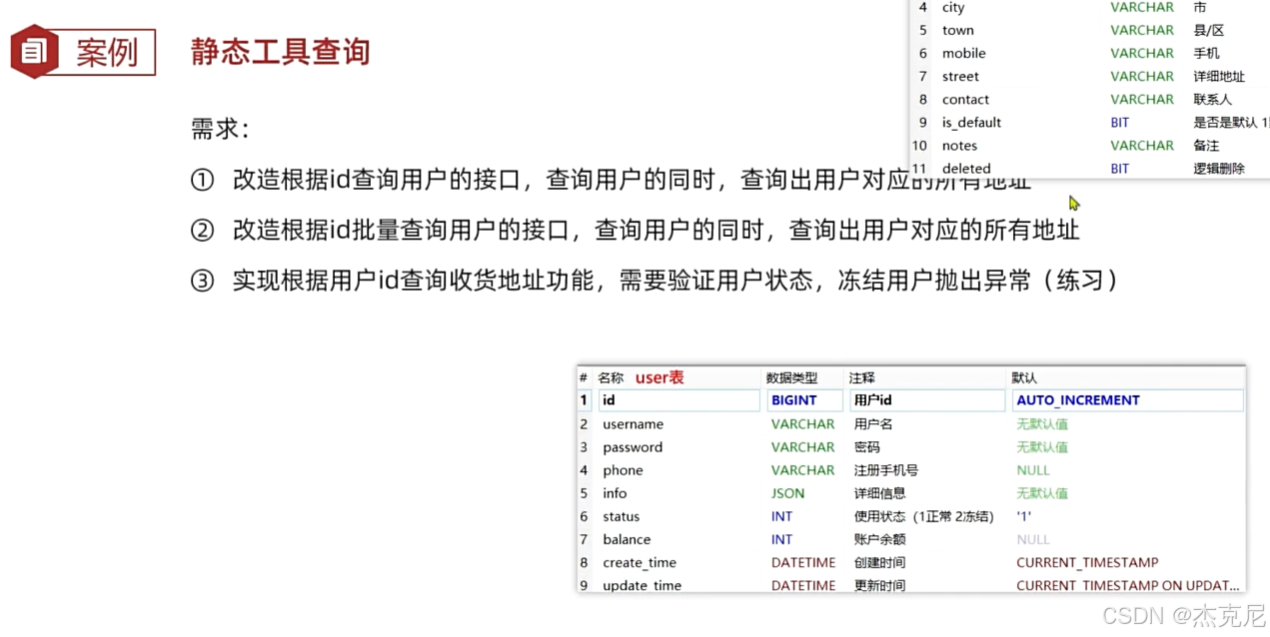Click the CURRENT_TIMESTAMP default of create_time

tap(1087, 562)
